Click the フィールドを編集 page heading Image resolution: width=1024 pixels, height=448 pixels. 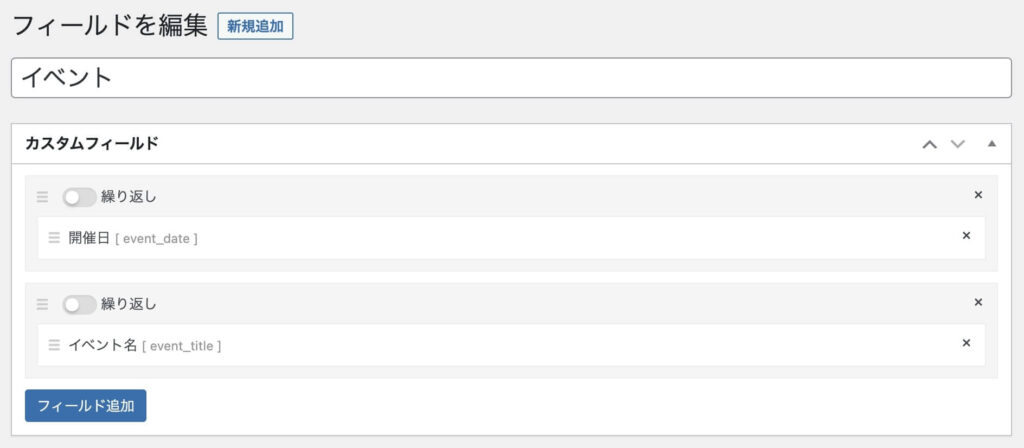110,25
